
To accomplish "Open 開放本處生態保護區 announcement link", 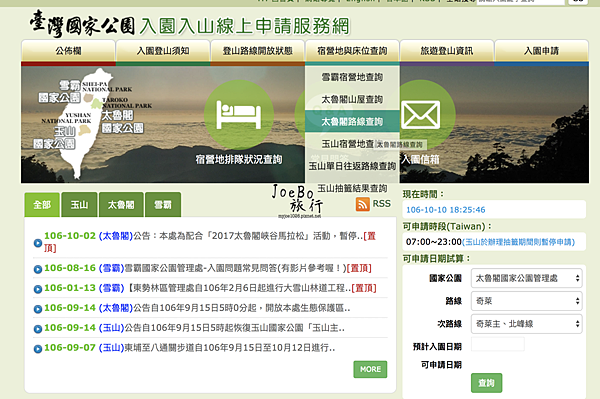I will click(x=197, y=308).
